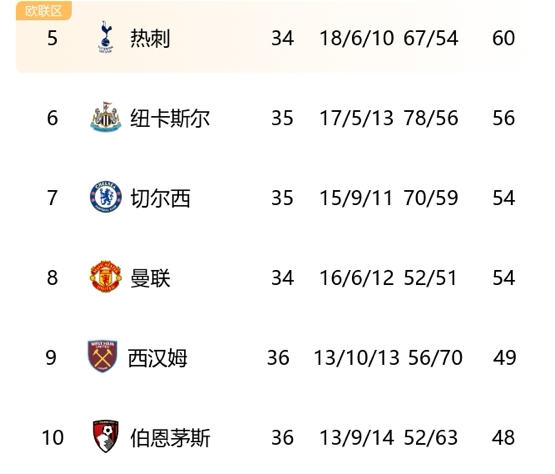This screenshot has height=474, width=555.
Task: Click the Chelsea club badge
Action: 106,197
